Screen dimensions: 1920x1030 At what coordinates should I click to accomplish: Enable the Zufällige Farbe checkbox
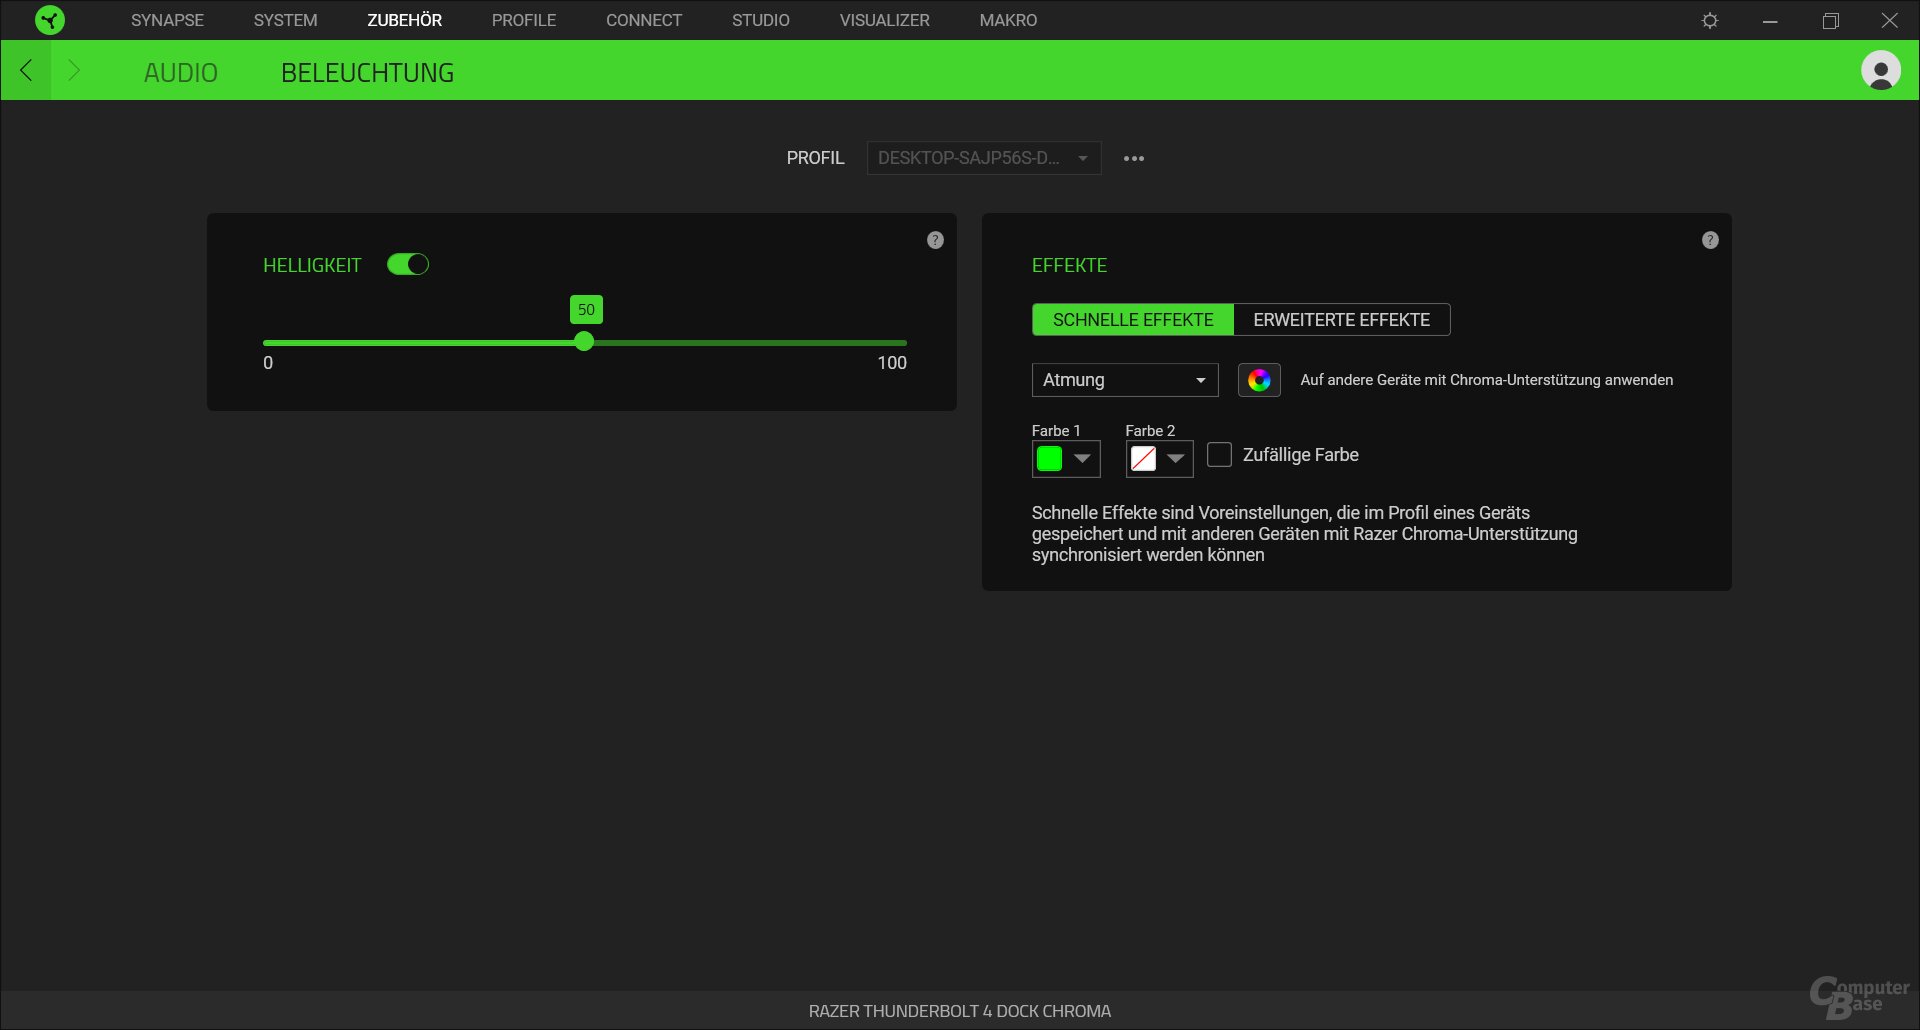tap(1219, 455)
